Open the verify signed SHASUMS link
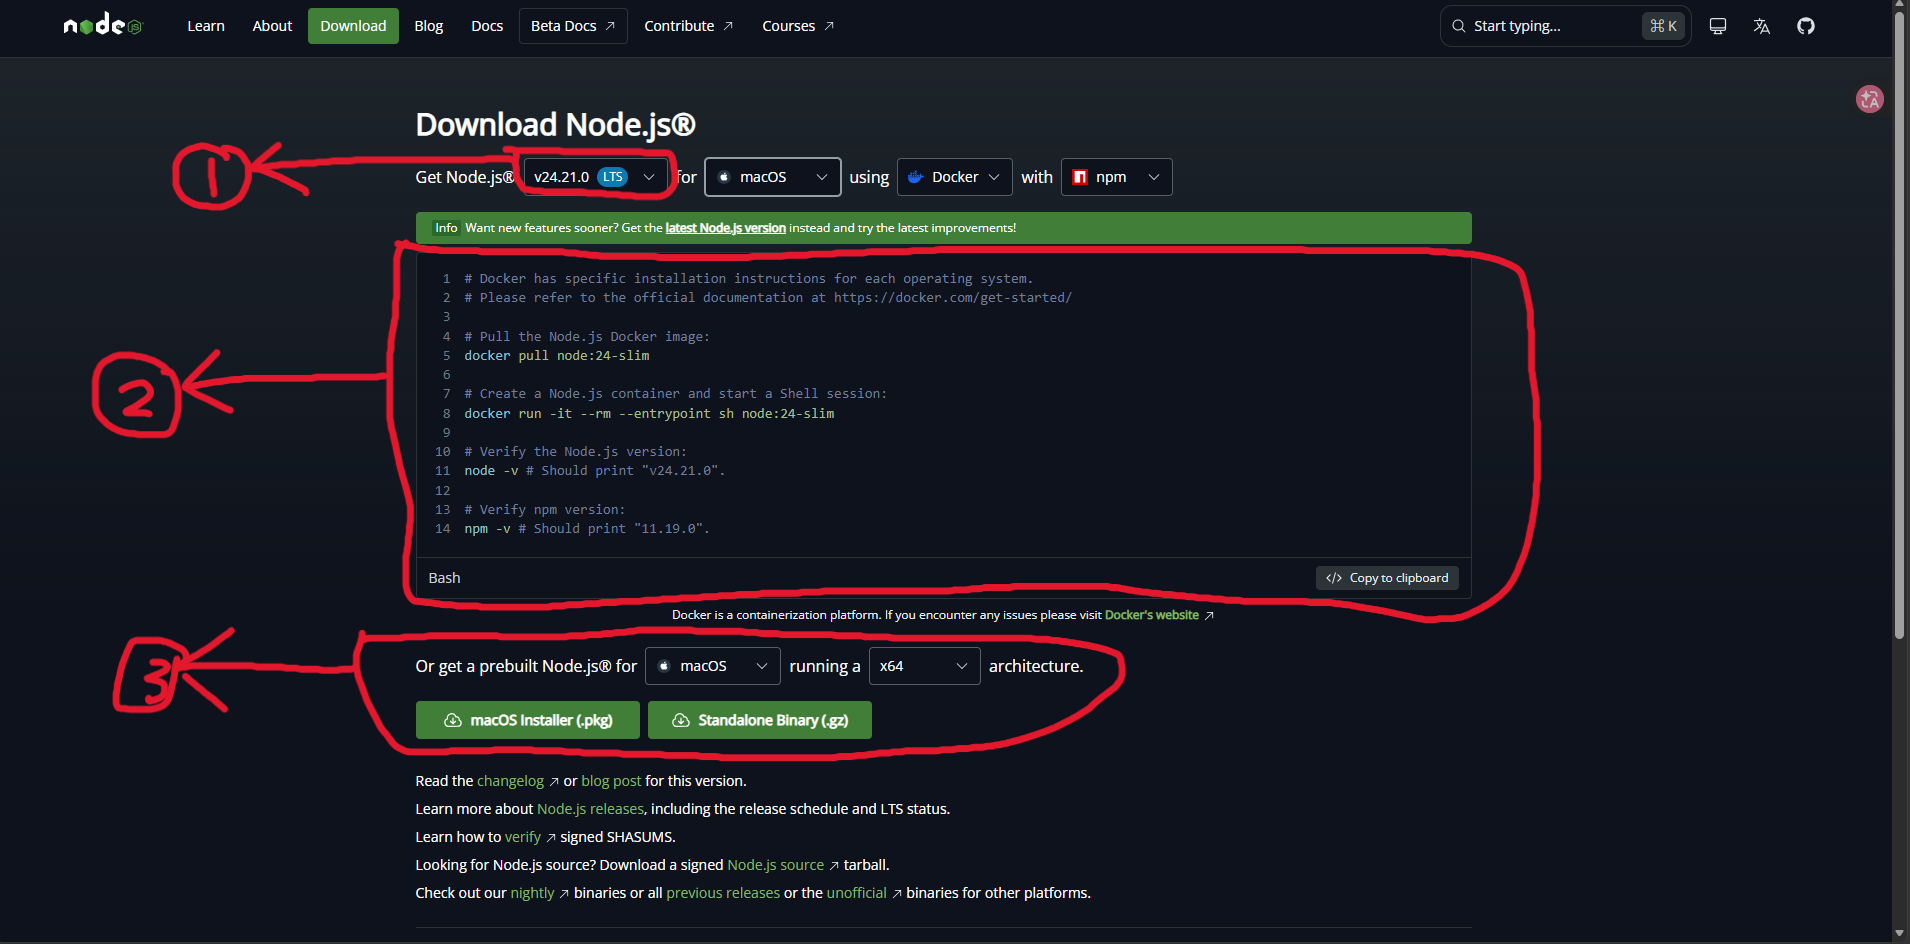The width and height of the screenshot is (1910, 944). coord(523,837)
